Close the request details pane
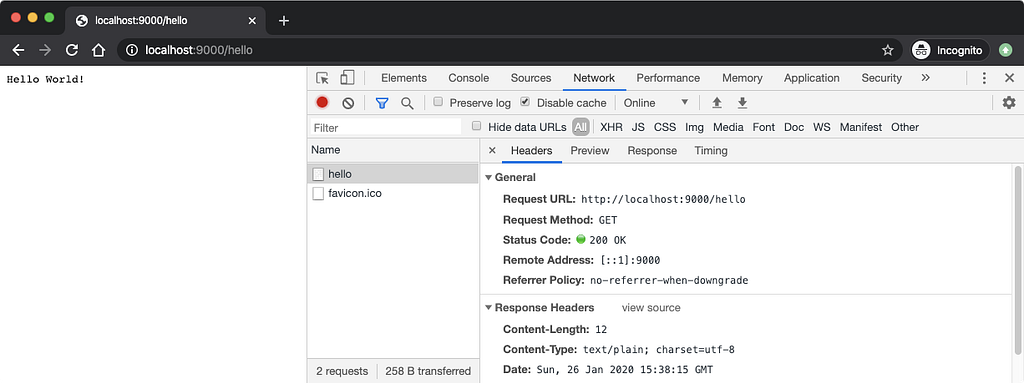The width and height of the screenshot is (1024, 383). [x=492, y=150]
